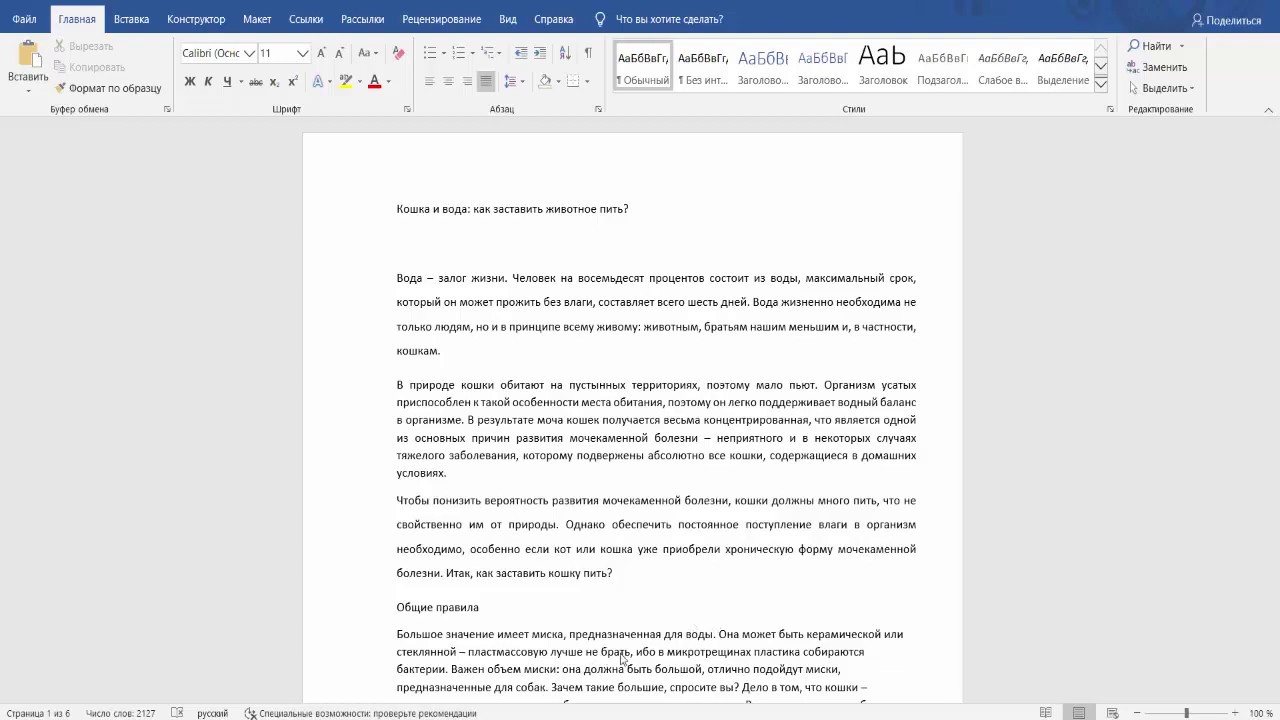1280x720 pixels.
Task: Click the 100 % zoom level
Action: (1261, 713)
